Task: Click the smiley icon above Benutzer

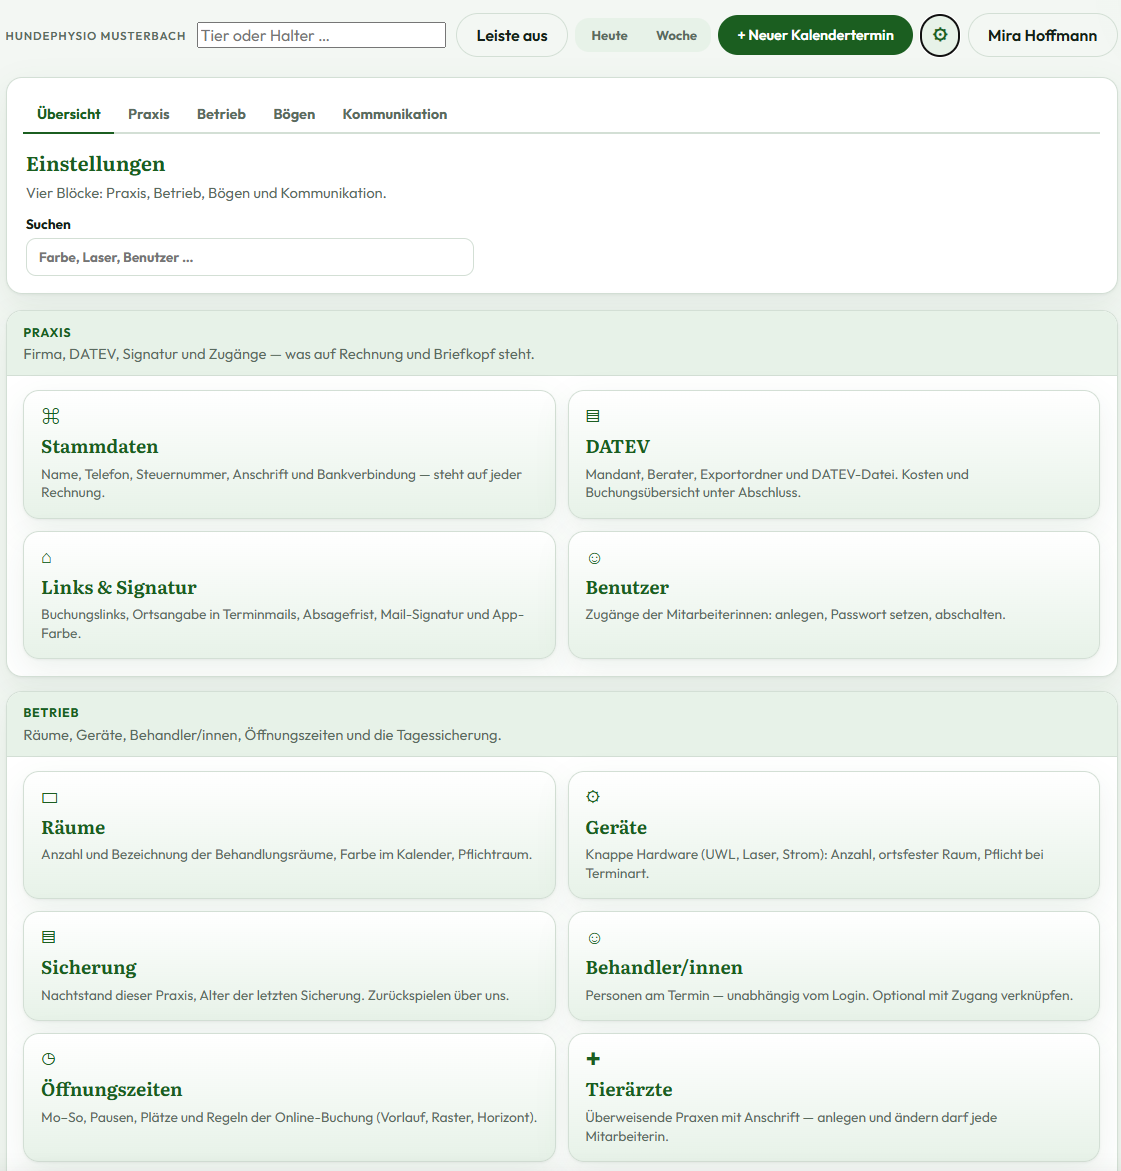Action: [594, 558]
